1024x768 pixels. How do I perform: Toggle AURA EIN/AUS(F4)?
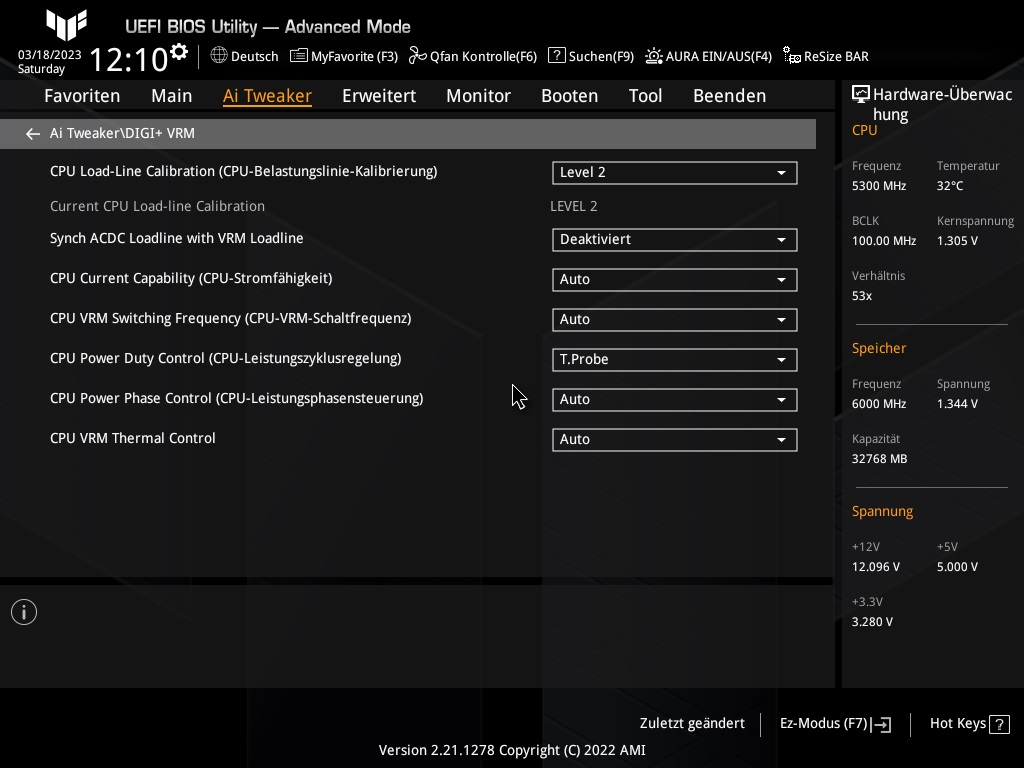[709, 56]
